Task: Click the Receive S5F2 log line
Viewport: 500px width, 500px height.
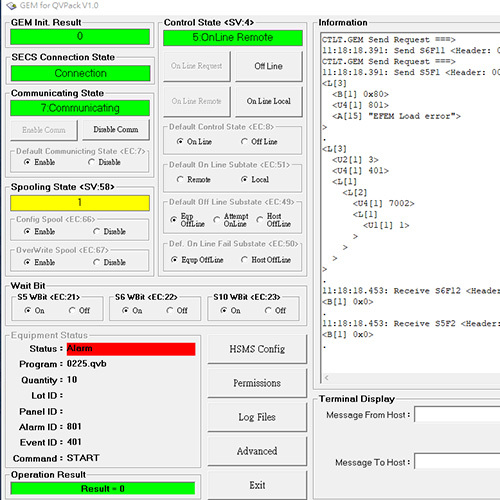Action: click(x=411, y=323)
